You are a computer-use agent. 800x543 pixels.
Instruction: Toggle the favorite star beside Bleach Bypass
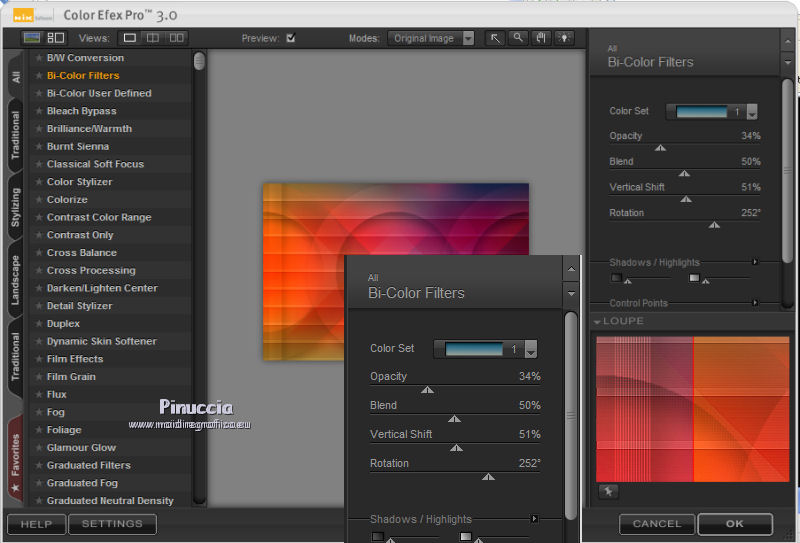point(38,111)
